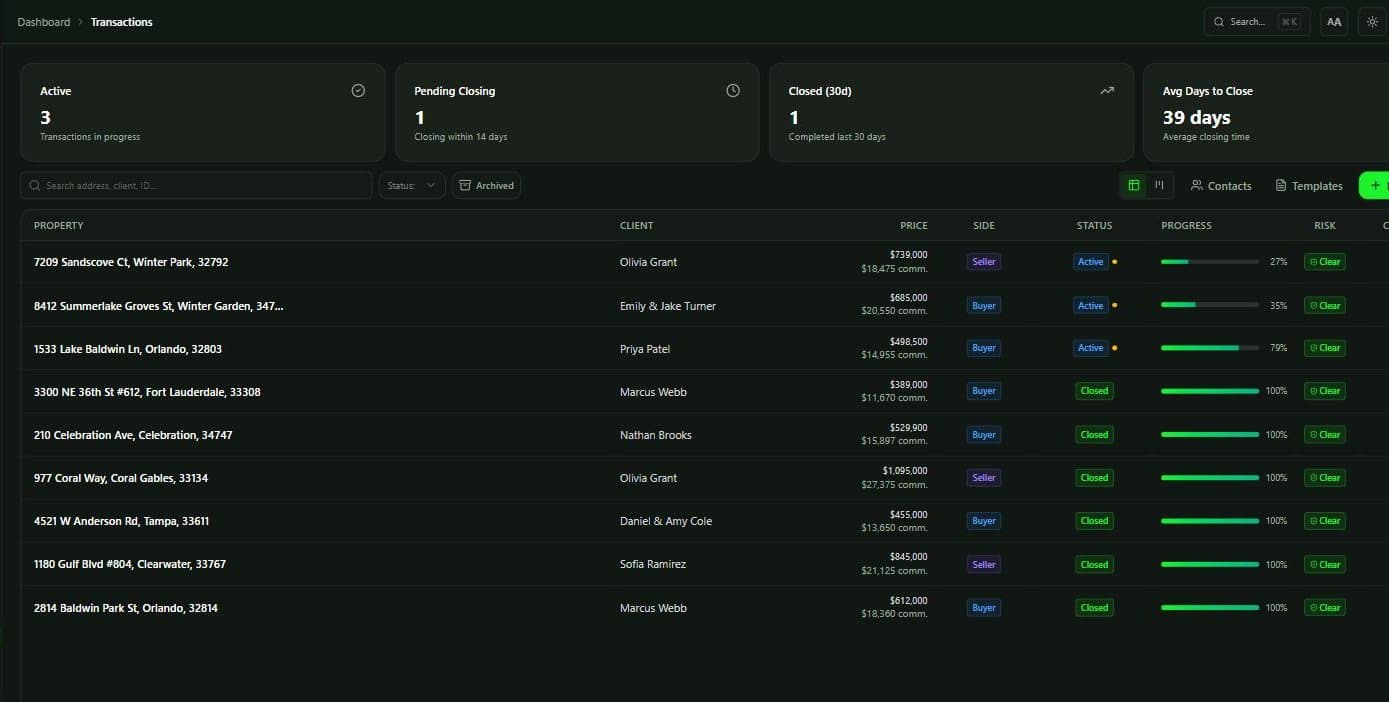Click the check-circle icon on the Active card

pyautogui.click(x=358, y=91)
